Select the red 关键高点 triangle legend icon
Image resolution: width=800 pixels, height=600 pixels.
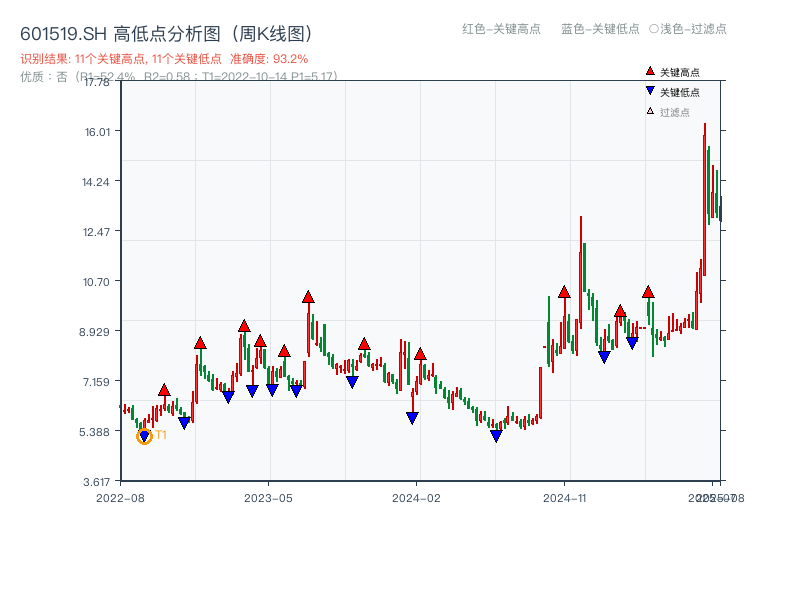(648, 71)
